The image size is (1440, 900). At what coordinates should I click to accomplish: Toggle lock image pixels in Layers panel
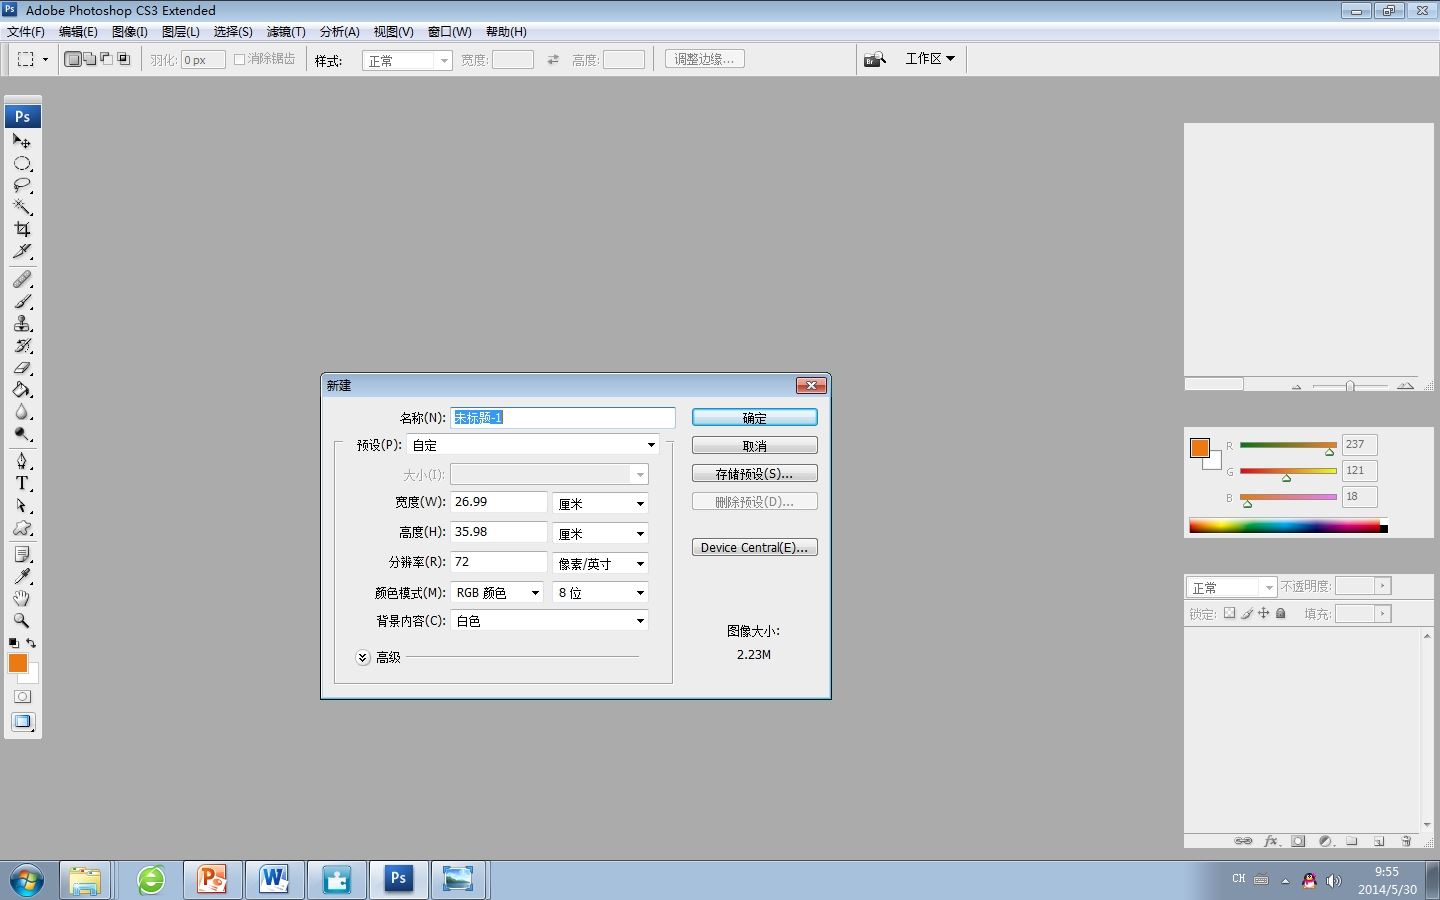(1247, 613)
